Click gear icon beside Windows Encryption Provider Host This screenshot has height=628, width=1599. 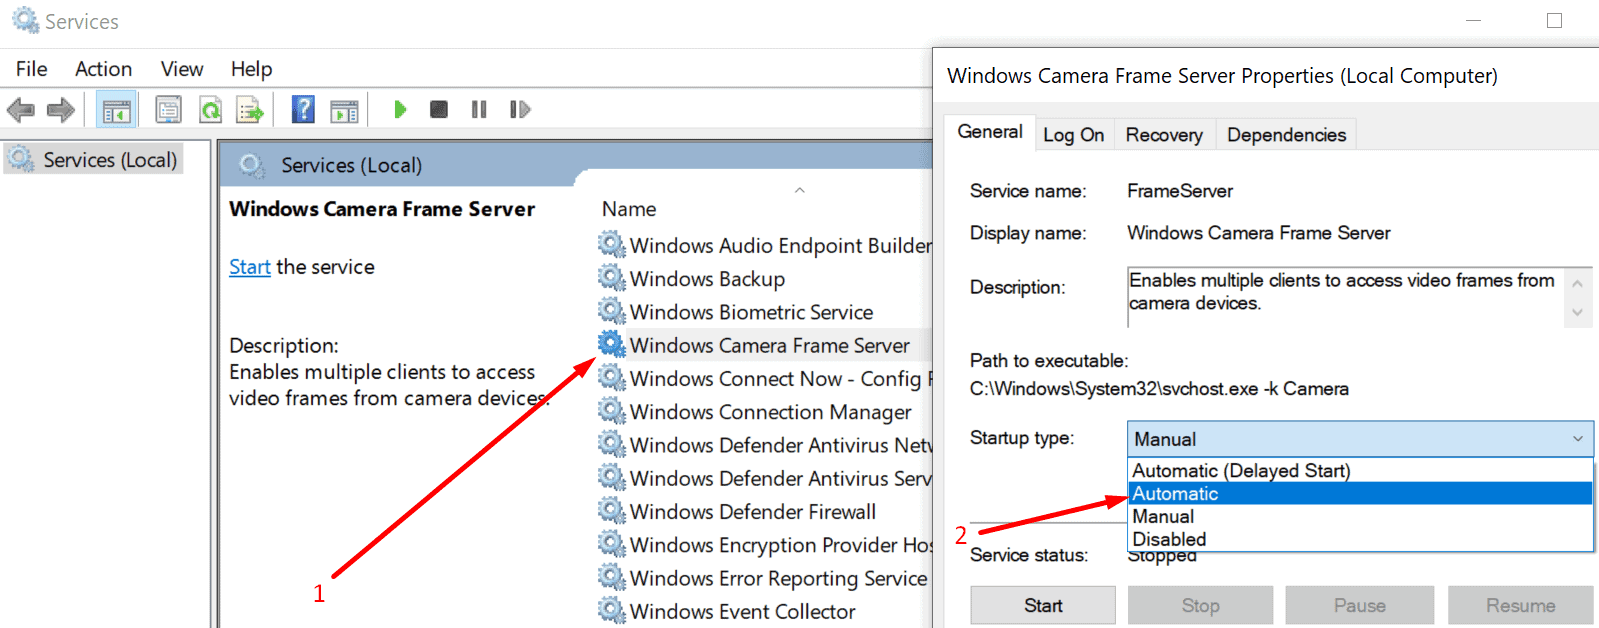tap(611, 543)
